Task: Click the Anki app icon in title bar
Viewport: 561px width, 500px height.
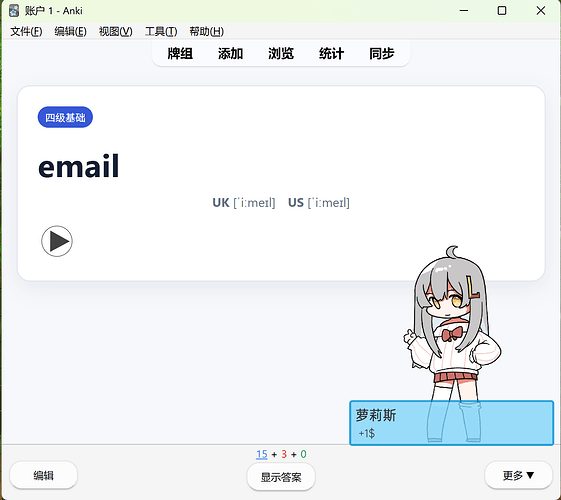Action: [14, 11]
